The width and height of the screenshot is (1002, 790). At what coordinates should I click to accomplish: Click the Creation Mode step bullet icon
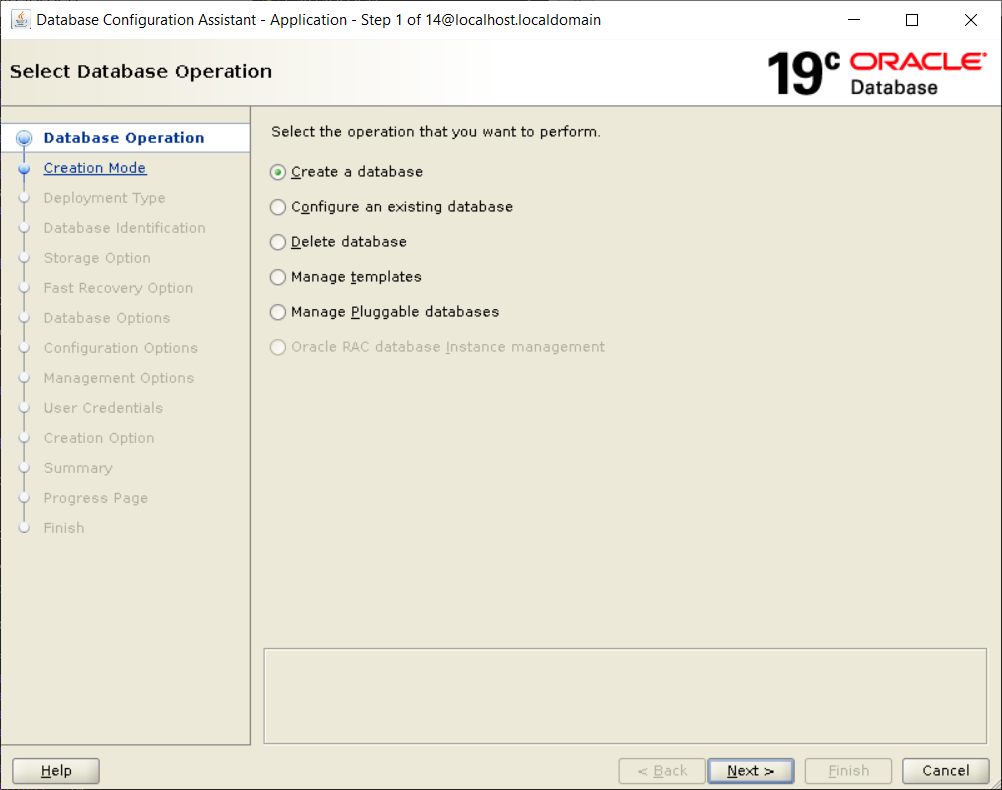point(25,169)
